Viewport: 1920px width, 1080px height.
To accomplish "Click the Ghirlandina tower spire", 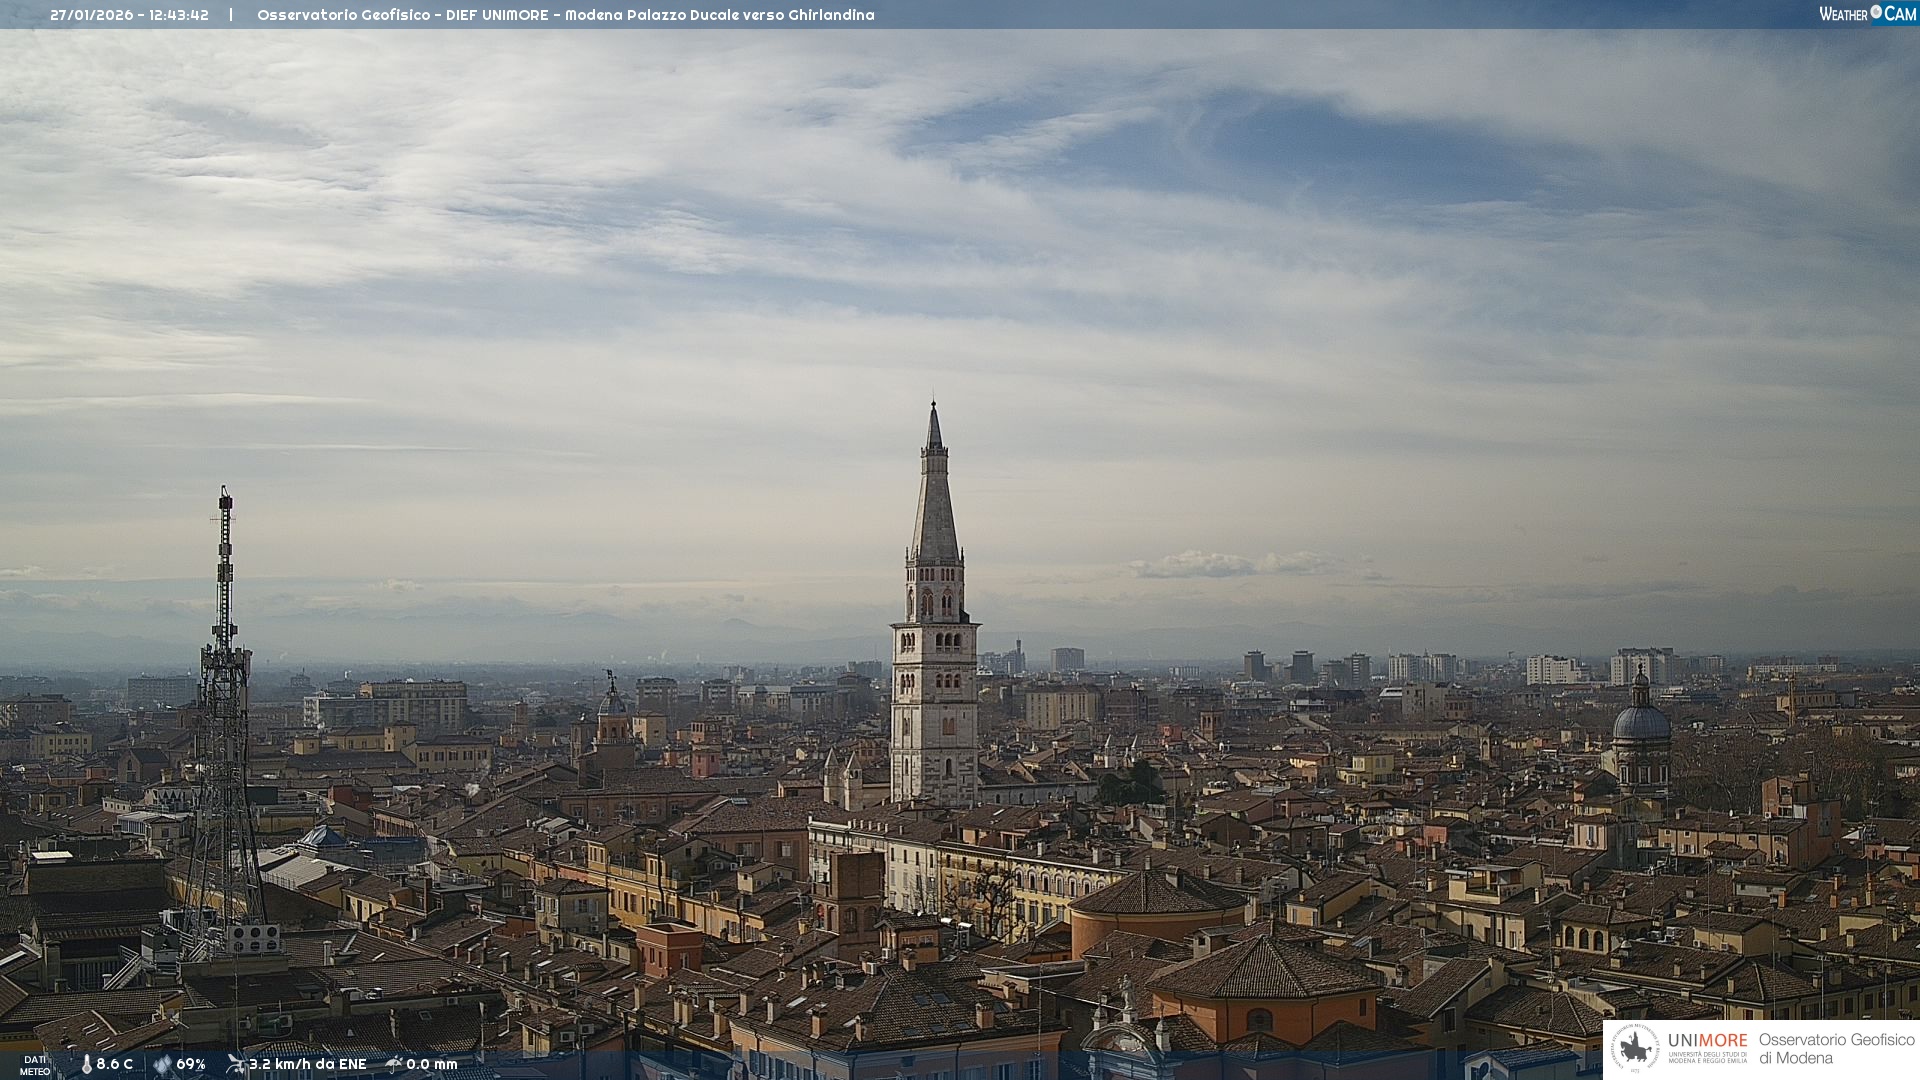I will pyautogui.click(x=934, y=500).
